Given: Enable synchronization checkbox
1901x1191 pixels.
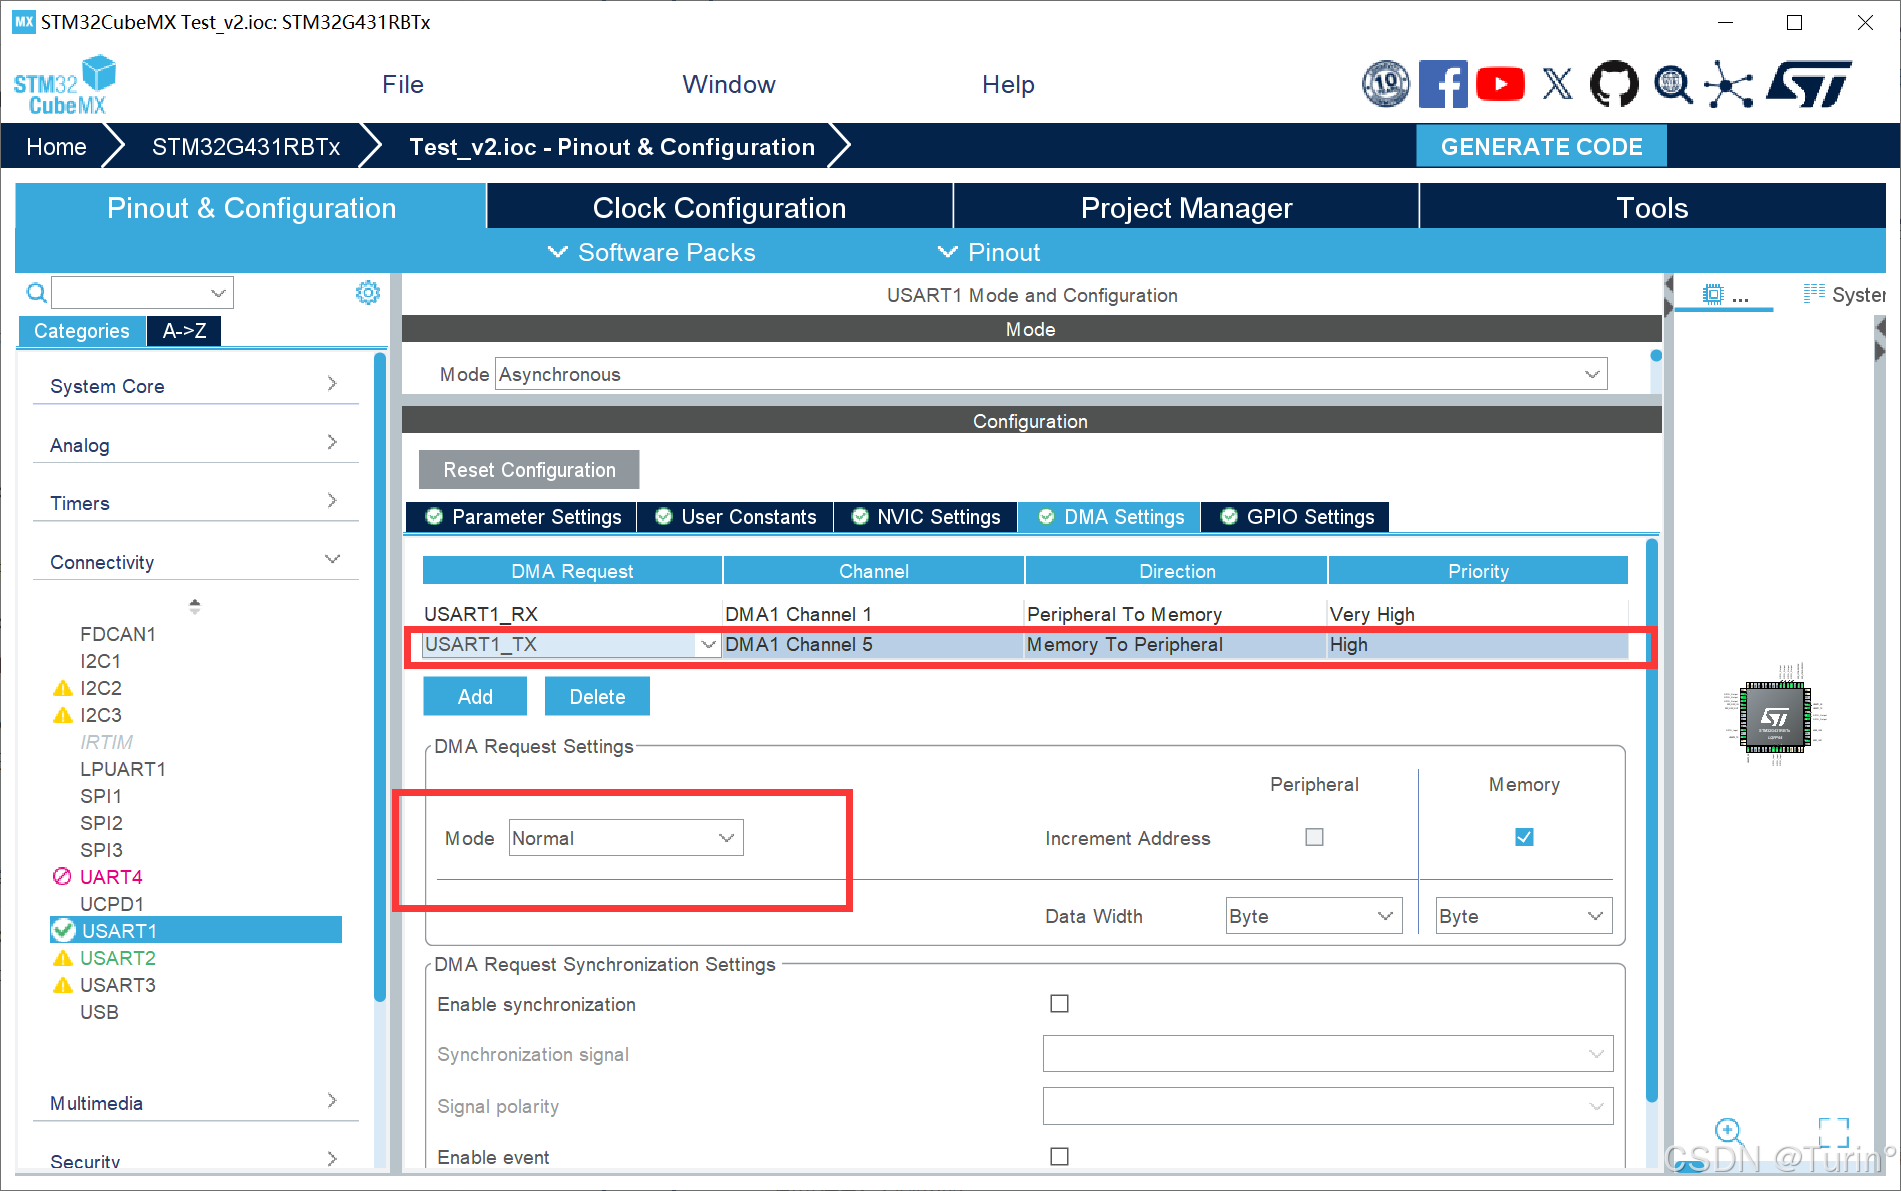Looking at the screenshot, I should tap(1059, 1003).
